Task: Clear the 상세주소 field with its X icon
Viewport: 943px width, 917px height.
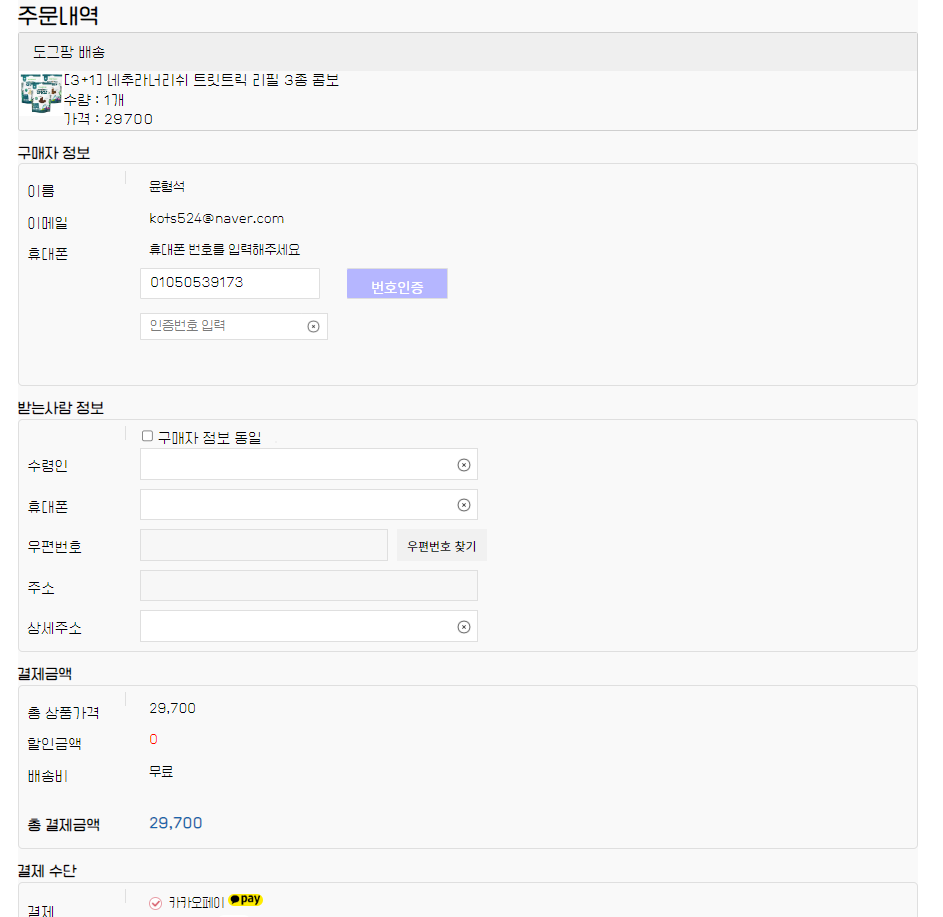Action: point(464,627)
